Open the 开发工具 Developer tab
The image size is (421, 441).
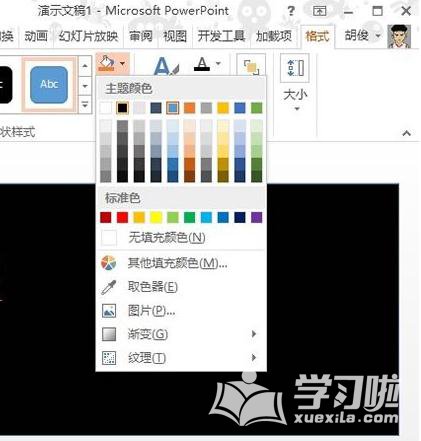tap(221, 36)
